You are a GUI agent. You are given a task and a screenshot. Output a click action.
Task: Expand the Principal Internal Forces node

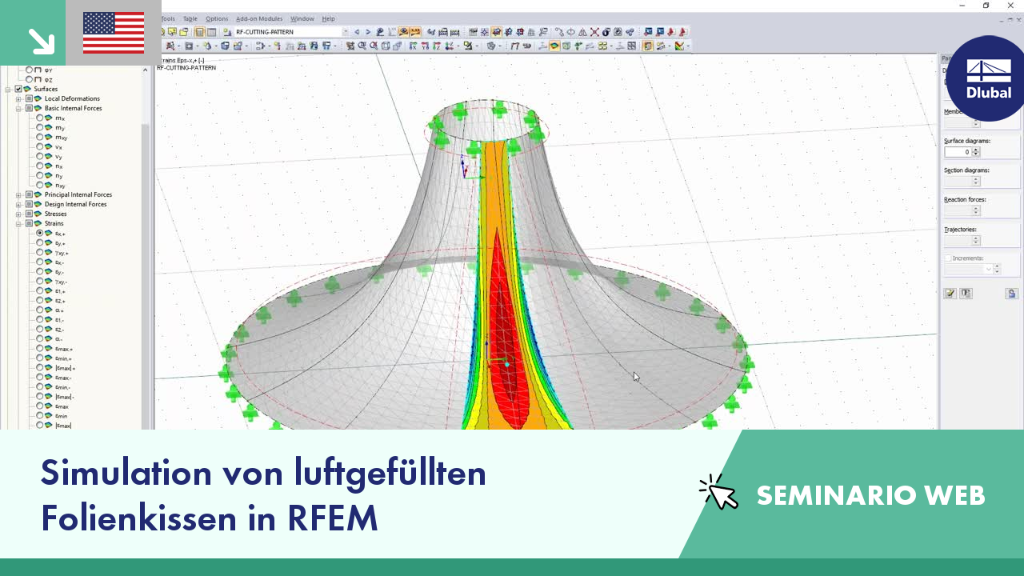click(x=19, y=195)
